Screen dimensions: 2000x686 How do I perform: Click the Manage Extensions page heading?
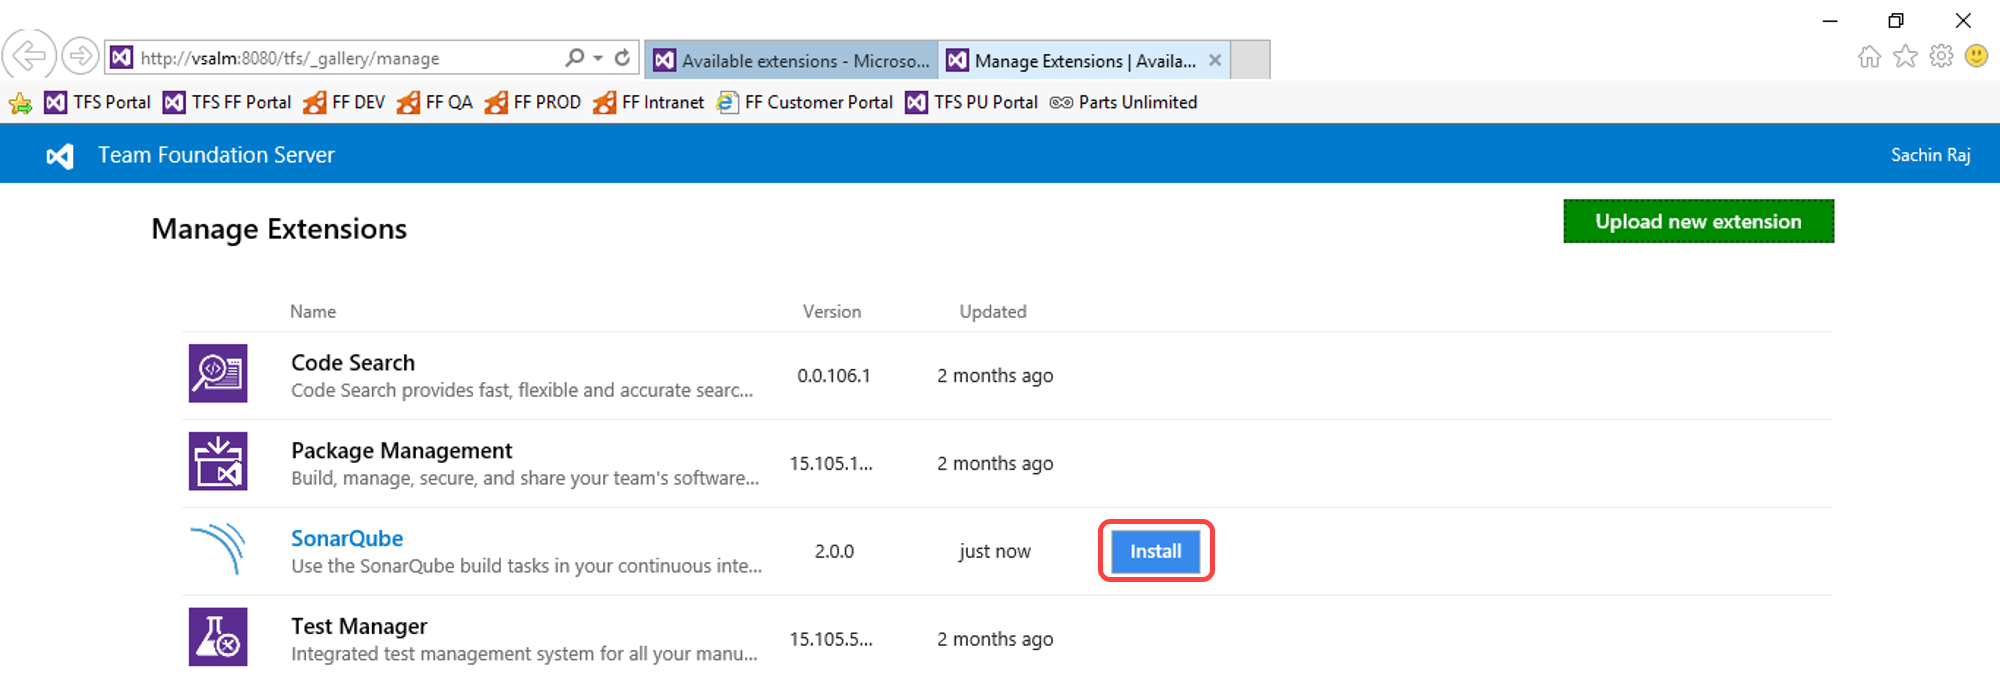[279, 229]
